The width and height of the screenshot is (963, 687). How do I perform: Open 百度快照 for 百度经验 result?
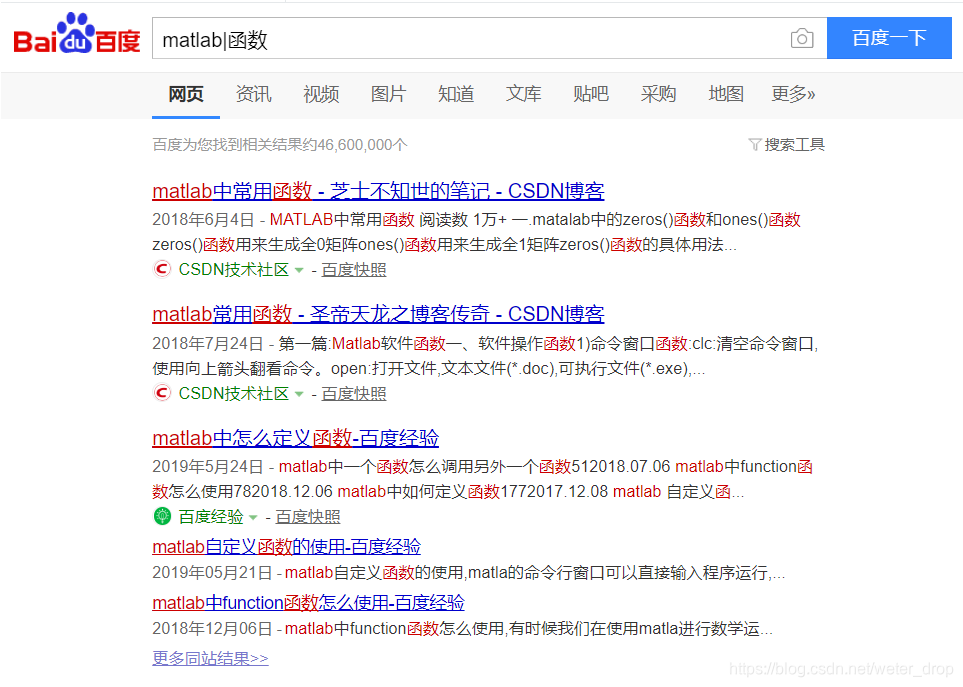[308, 517]
